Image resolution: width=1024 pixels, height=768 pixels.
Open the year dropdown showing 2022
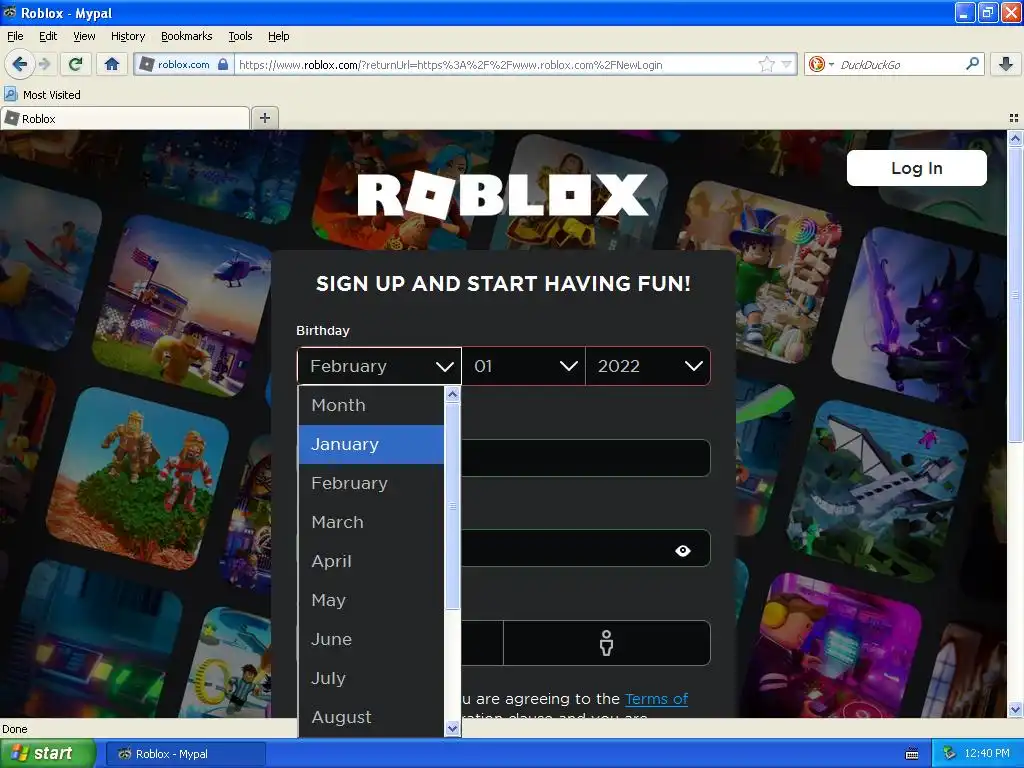point(648,366)
